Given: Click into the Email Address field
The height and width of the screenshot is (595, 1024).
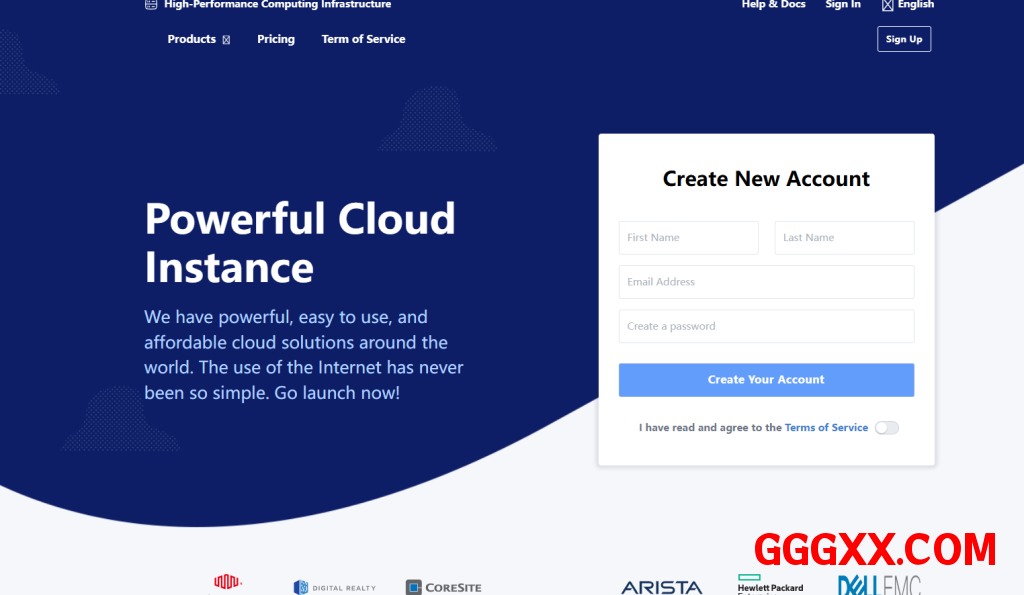Looking at the screenshot, I should coord(766,282).
